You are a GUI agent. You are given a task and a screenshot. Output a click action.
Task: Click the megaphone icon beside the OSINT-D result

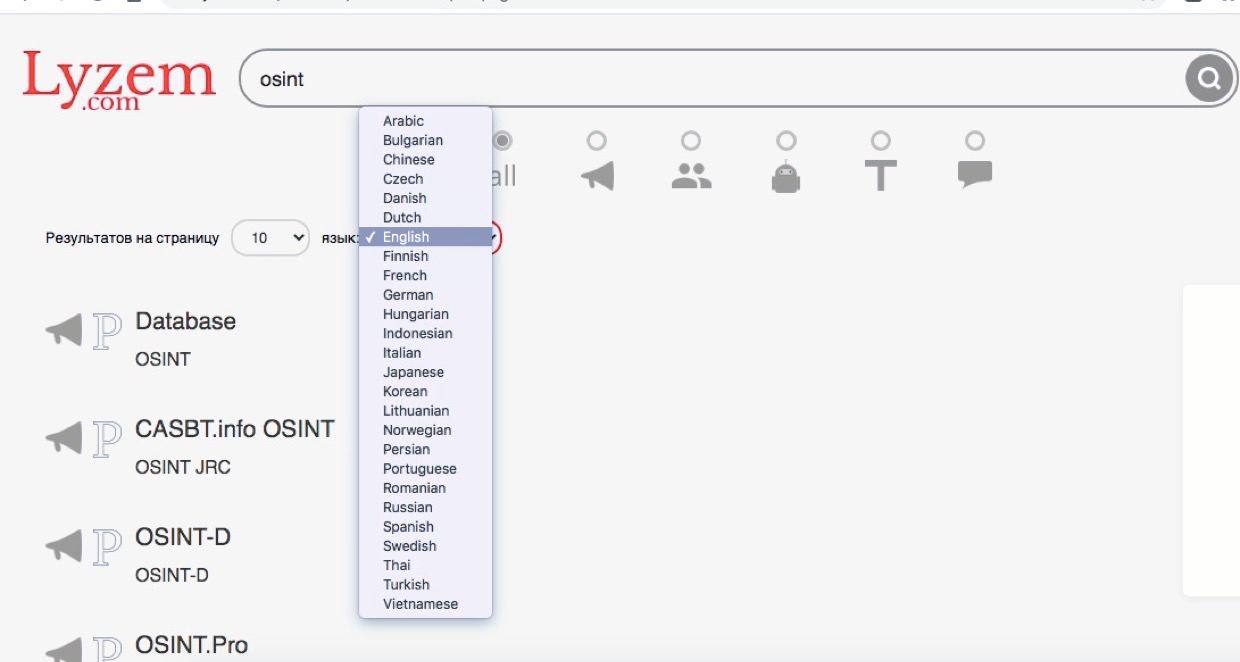pyautogui.click(x=64, y=545)
